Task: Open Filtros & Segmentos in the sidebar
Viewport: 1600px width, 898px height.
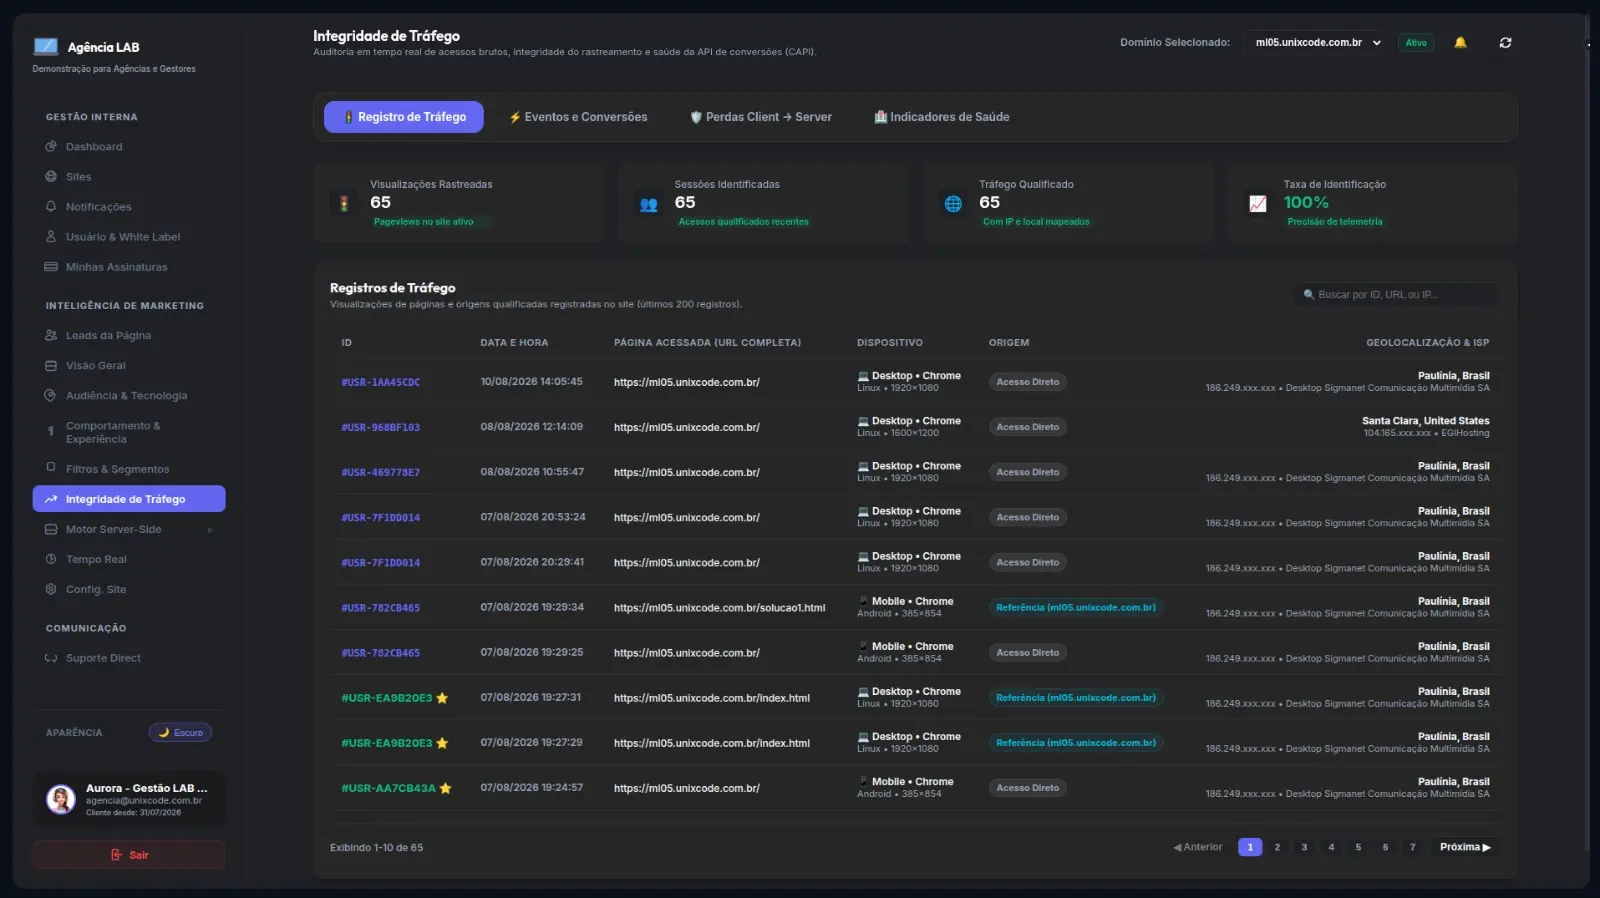Action: click(129, 469)
